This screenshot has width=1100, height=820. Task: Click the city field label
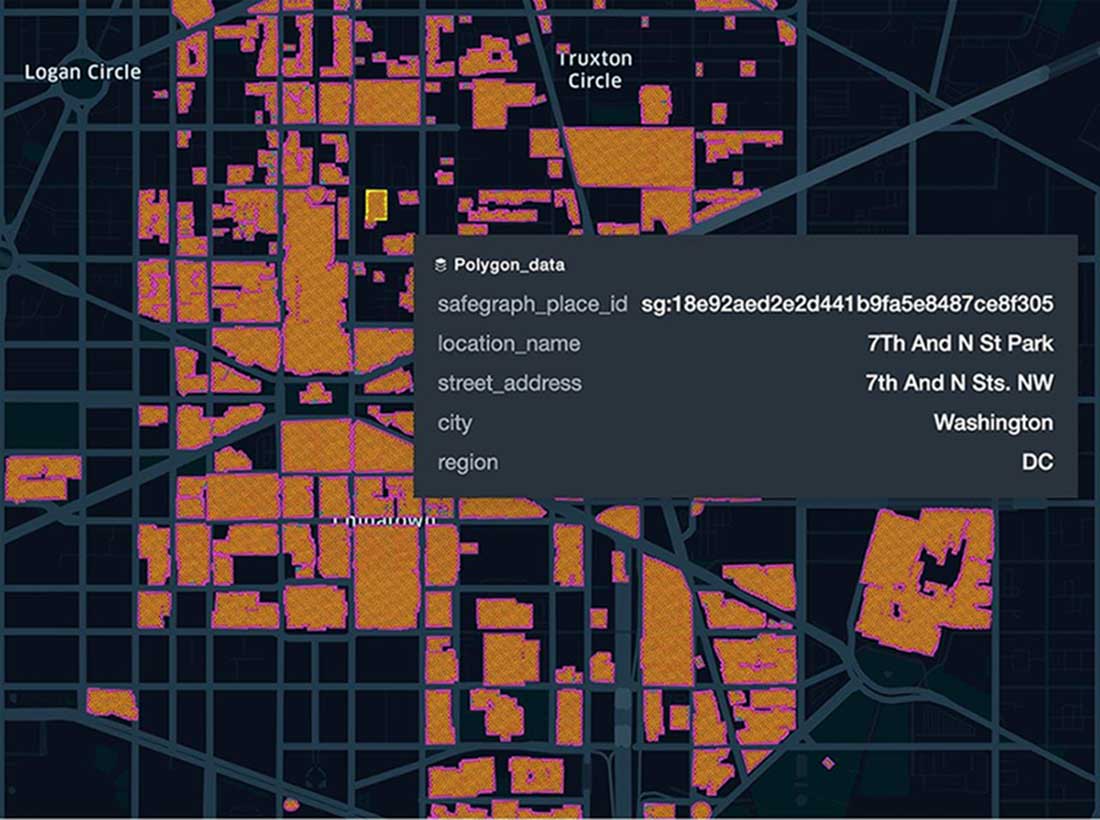(455, 423)
